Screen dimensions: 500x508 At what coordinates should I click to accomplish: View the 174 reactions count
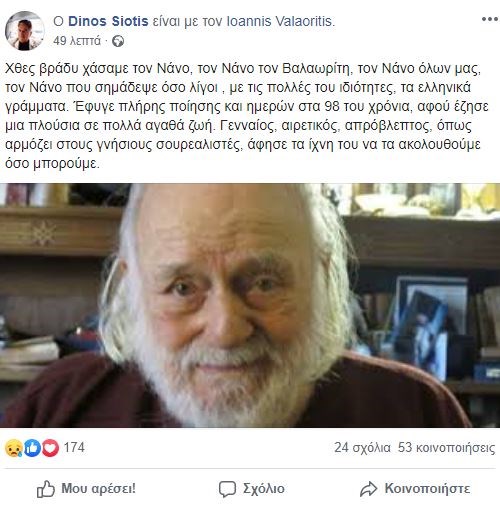(74, 447)
